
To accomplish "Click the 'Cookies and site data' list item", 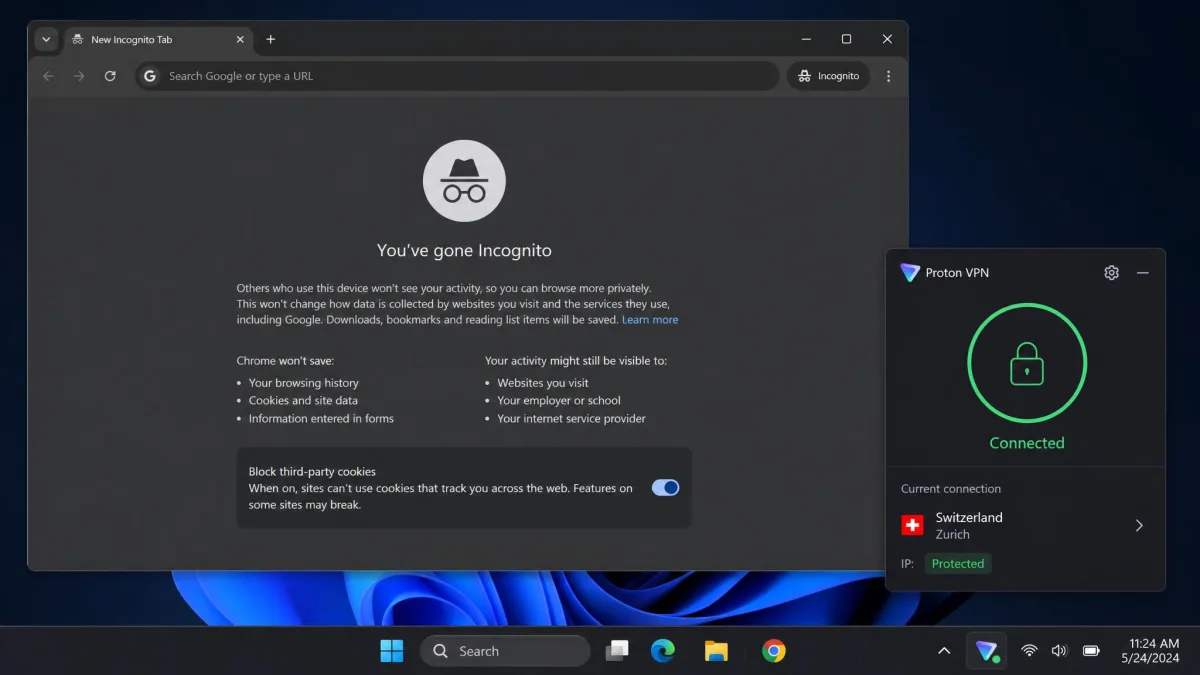I will click(303, 401).
